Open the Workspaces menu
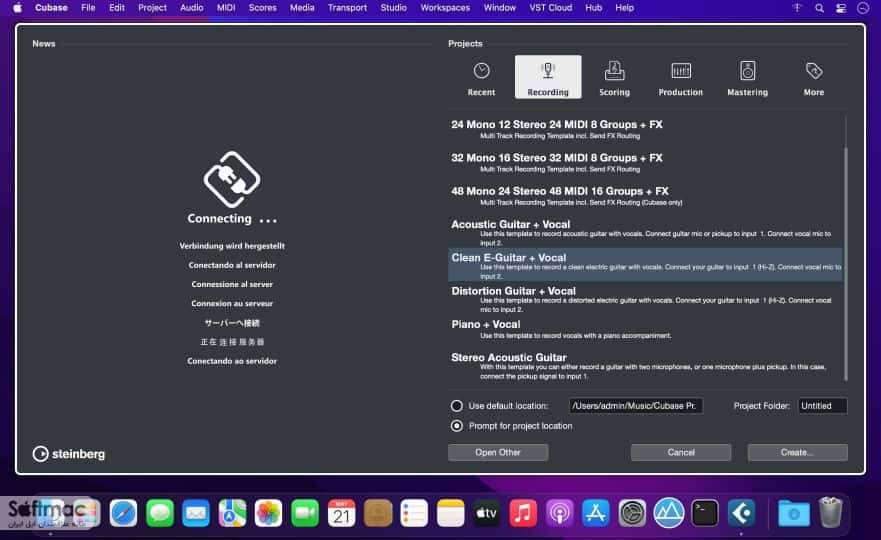 coord(445,8)
